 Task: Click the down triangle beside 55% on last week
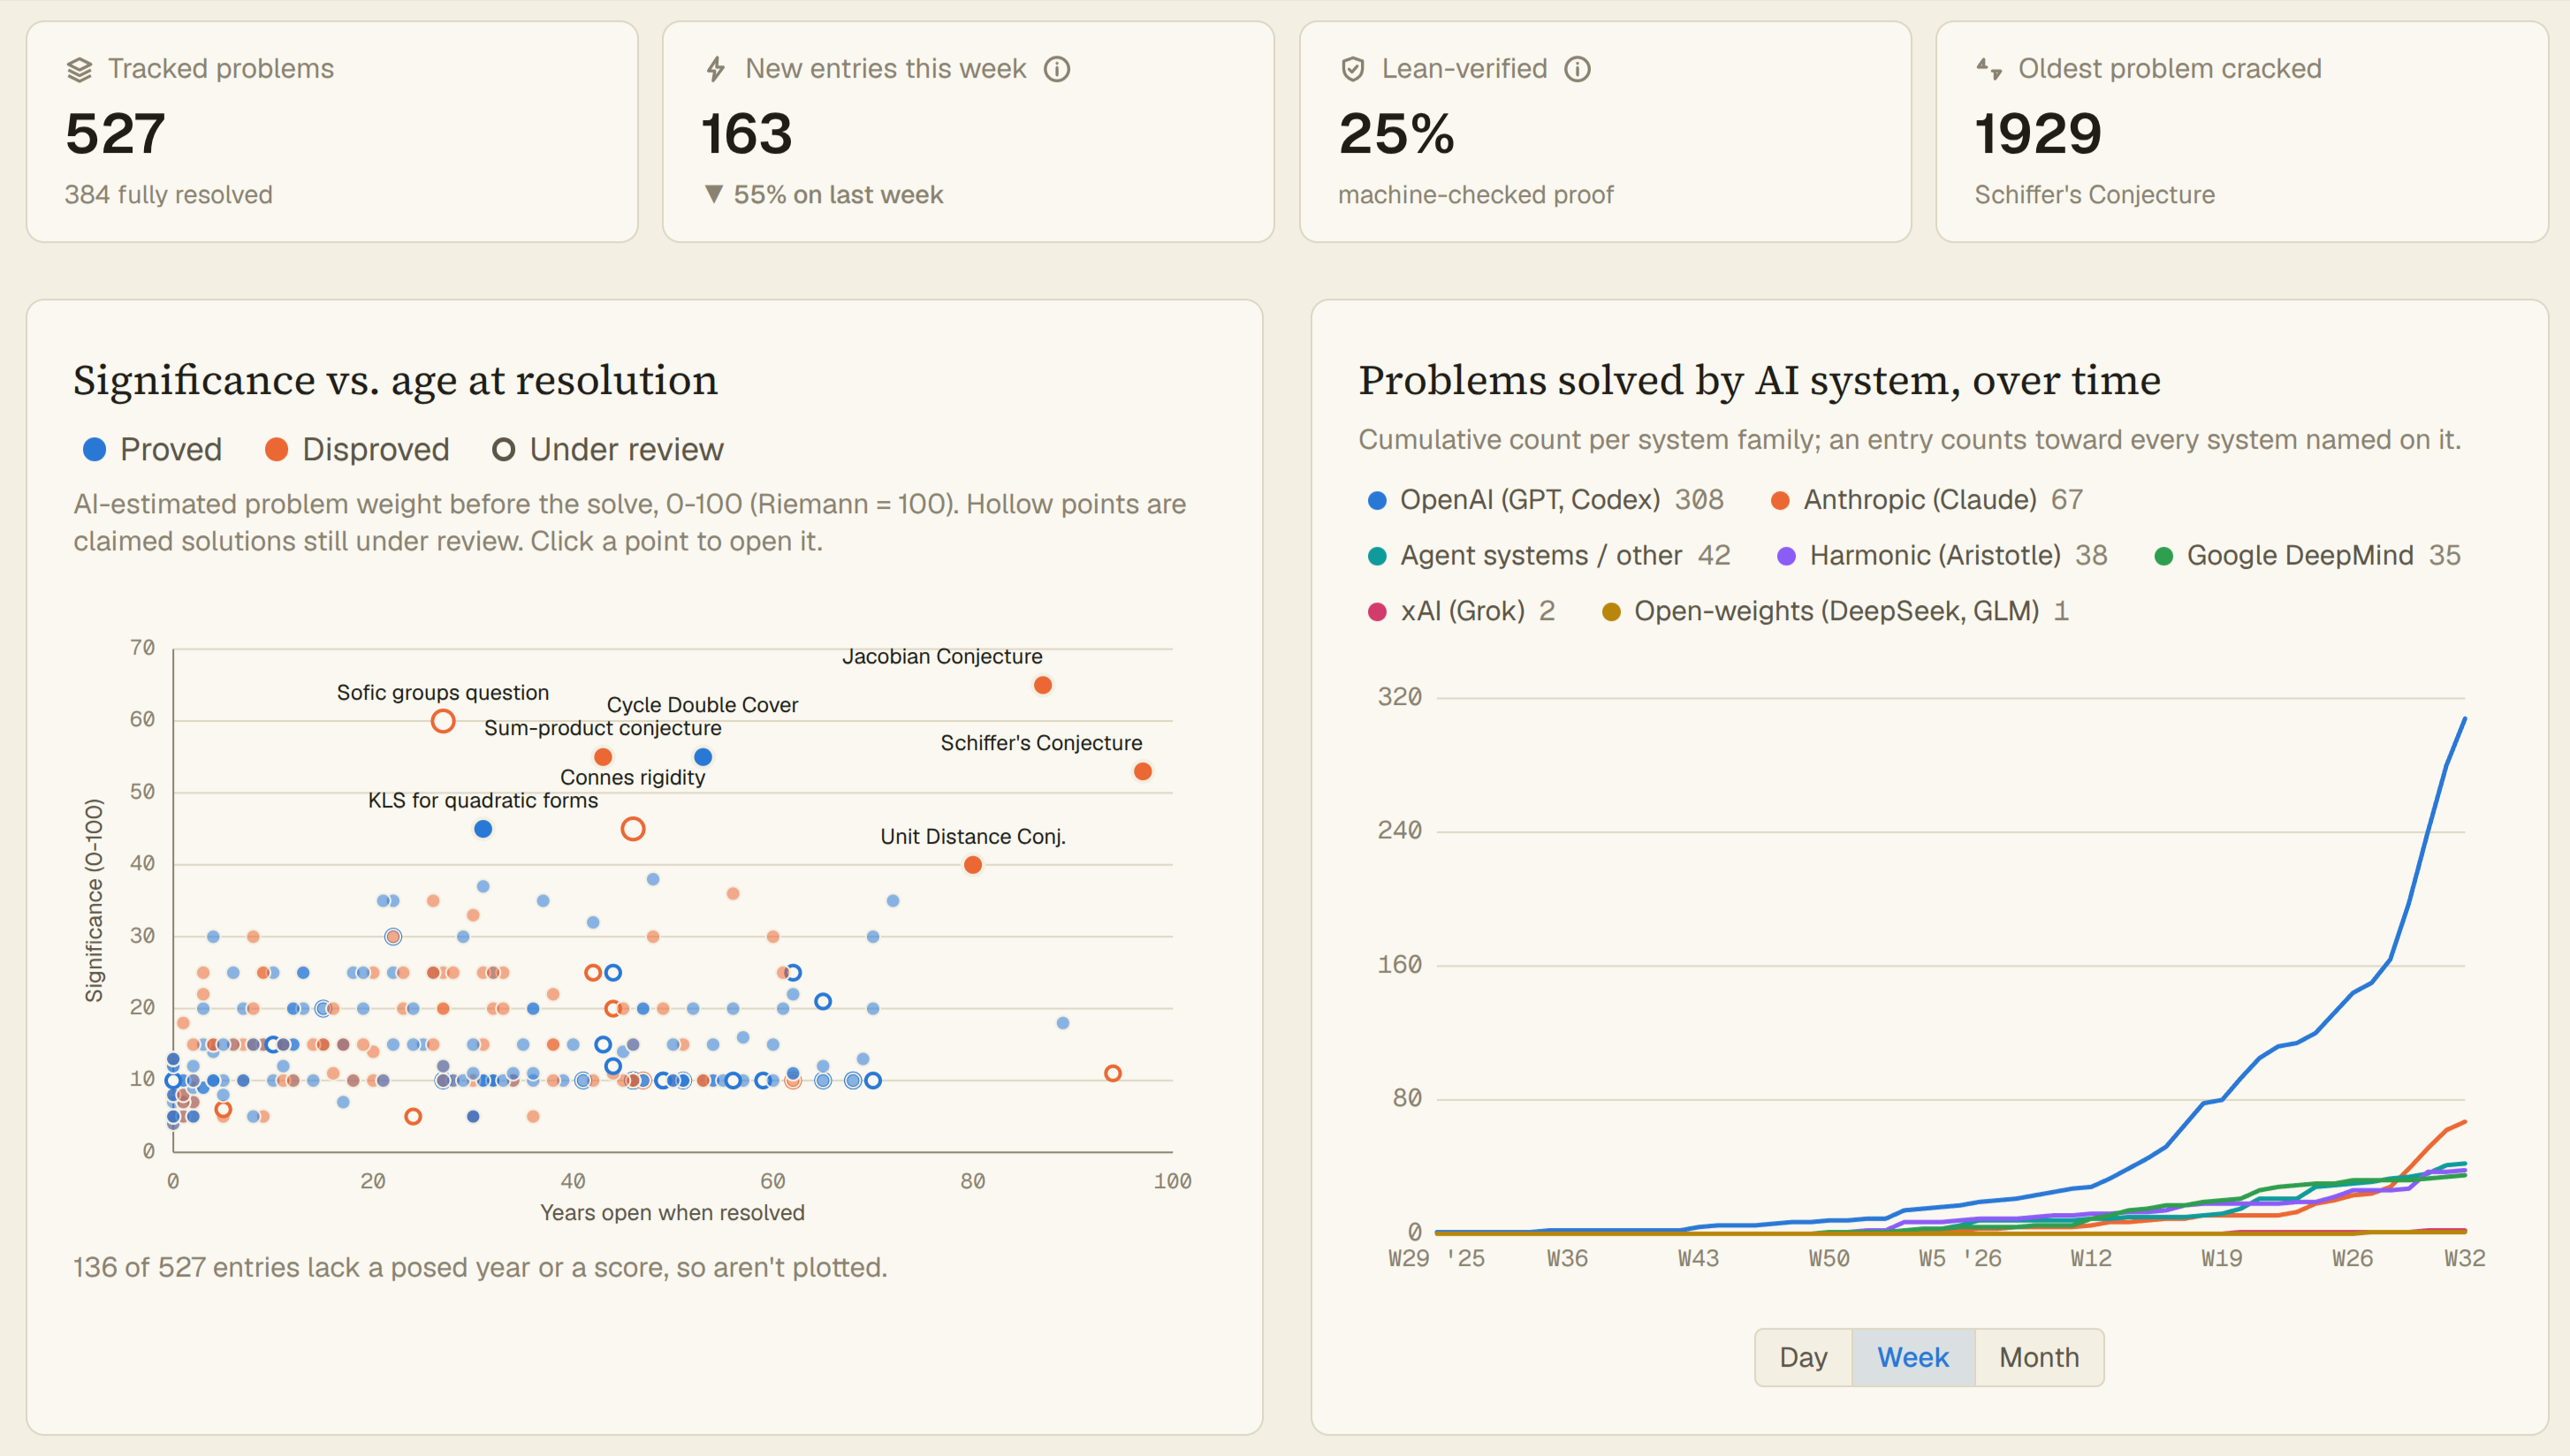pyautogui.click(x=713, y=194)
